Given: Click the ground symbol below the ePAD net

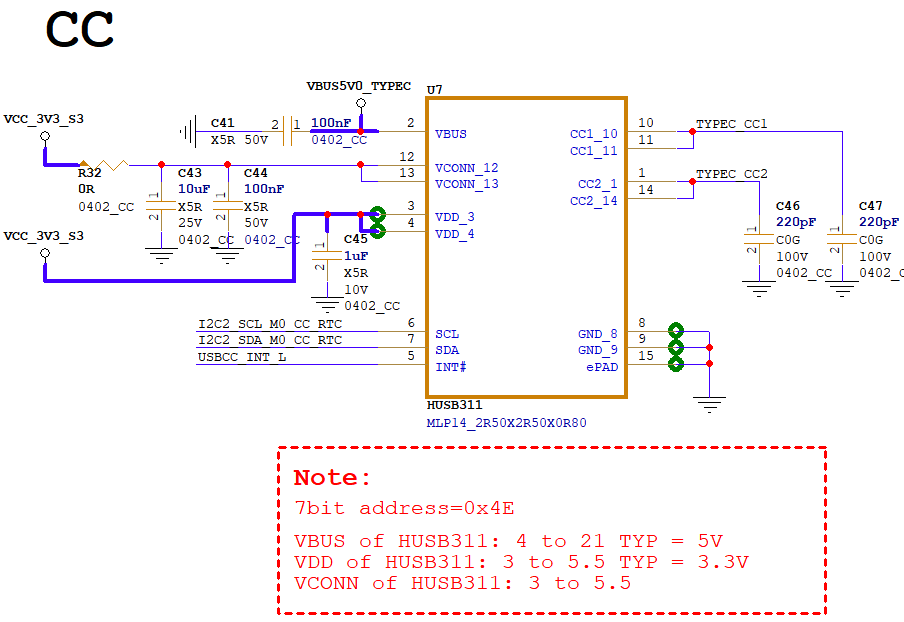Looking at the screenshot, I should (709, 405).
